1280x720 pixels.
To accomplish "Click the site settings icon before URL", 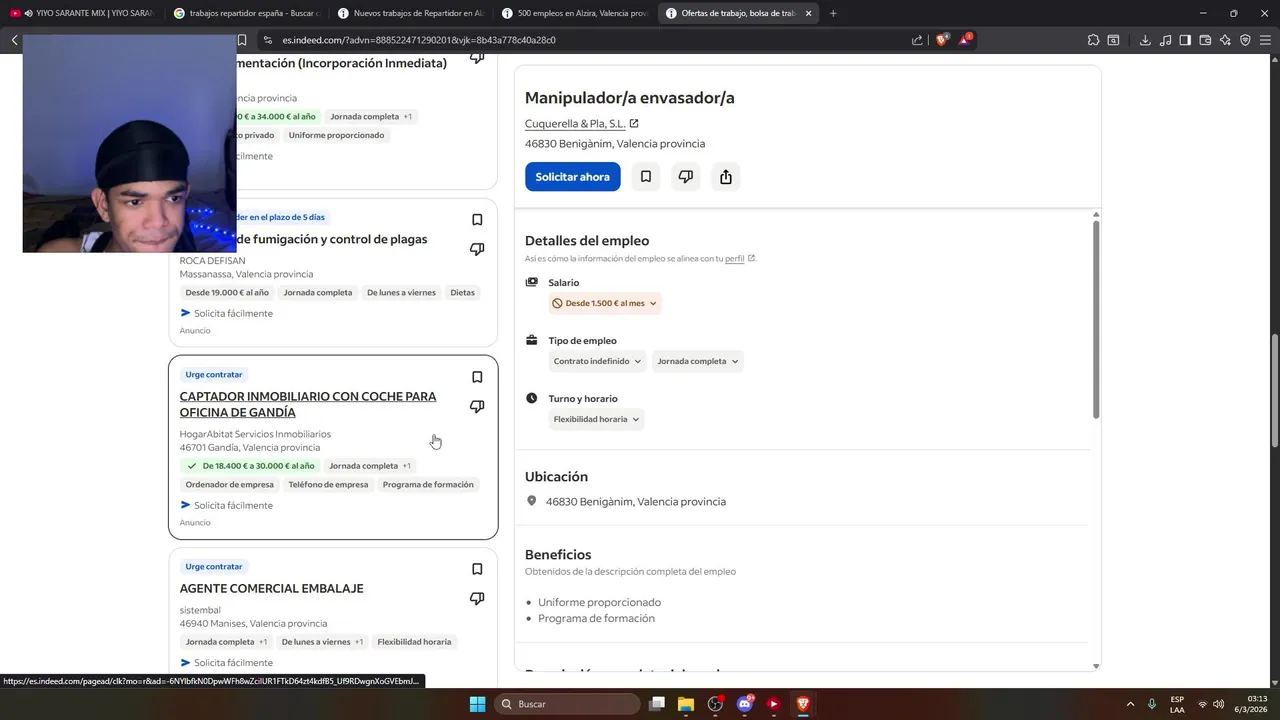I will pyautogui.click(x=267, y=40).
